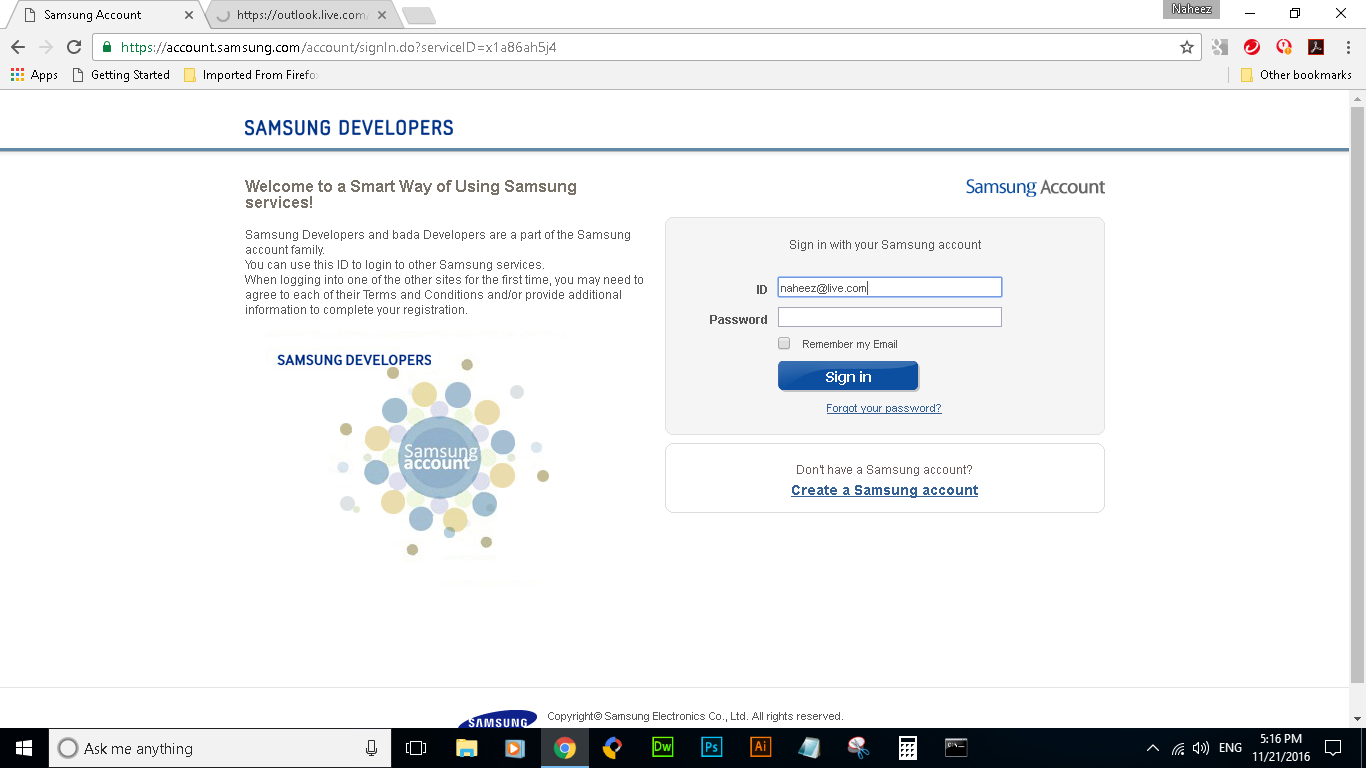Close the Samsung Account tab
The height and width of the screenshot is (768, 1366).
click(x=189, y=15)
